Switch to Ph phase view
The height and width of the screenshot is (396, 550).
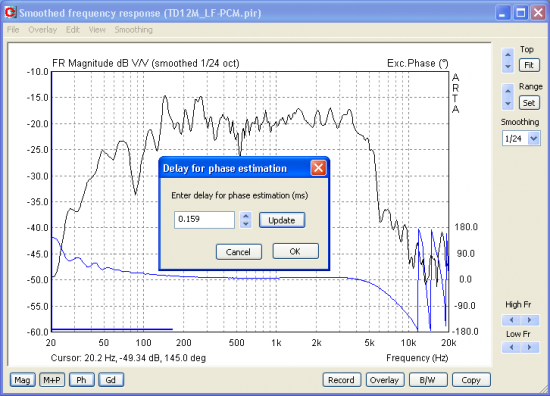pyautogui.click(x=81, y=380)
